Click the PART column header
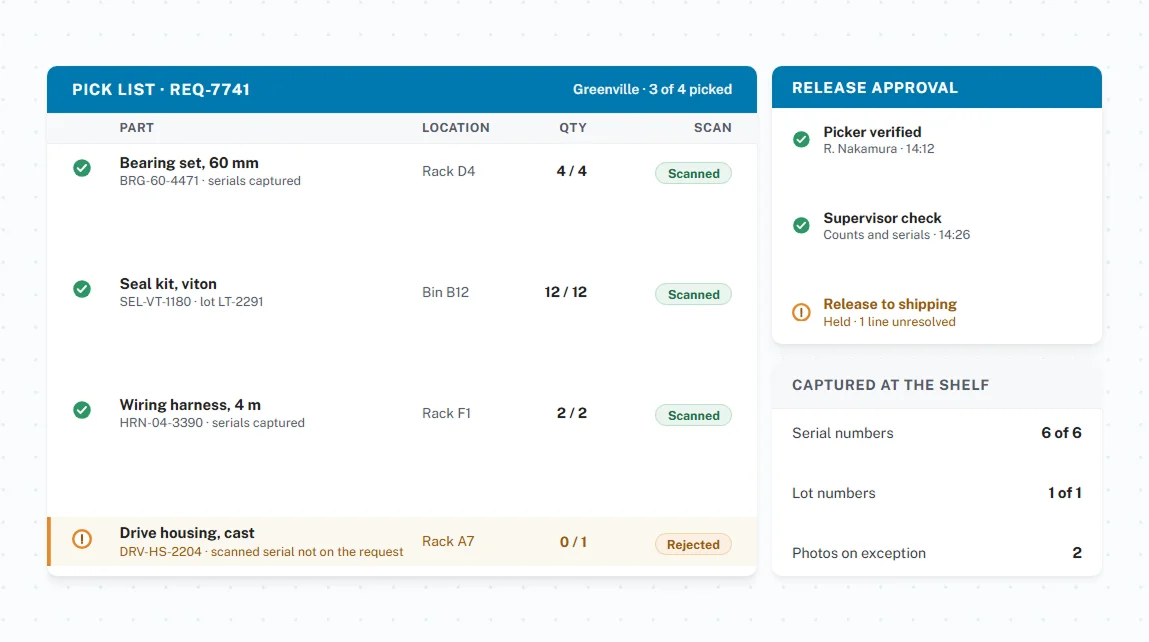1149x642 pixels. pyautogui.click(x=137, y=128)
